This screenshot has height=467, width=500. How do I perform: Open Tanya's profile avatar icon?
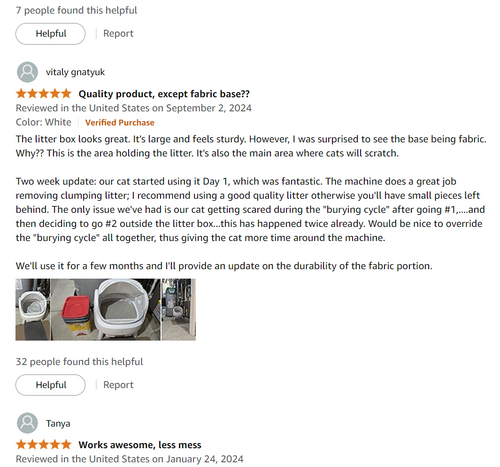pos(27,423)
